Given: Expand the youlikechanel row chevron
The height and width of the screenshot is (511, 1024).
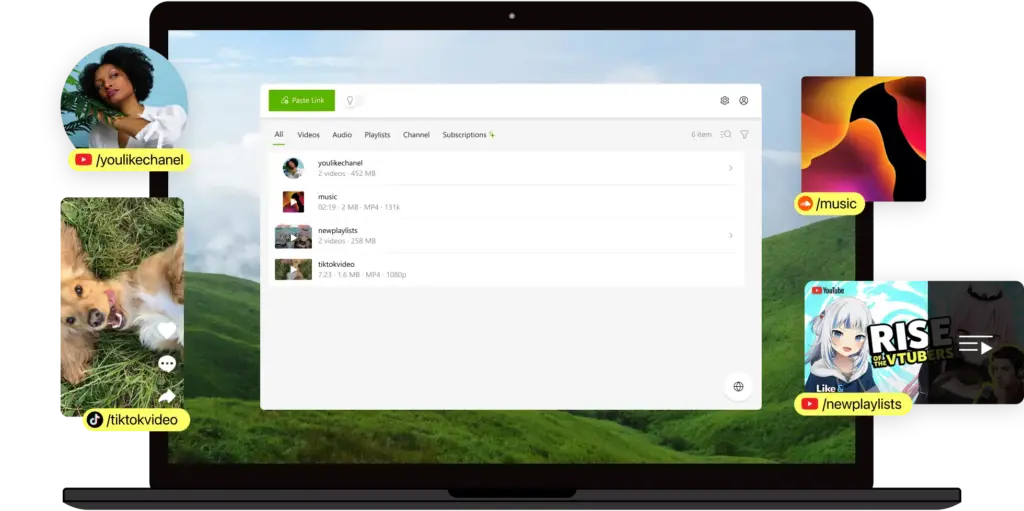Looking at the screenshot, I should click(731, 168).
